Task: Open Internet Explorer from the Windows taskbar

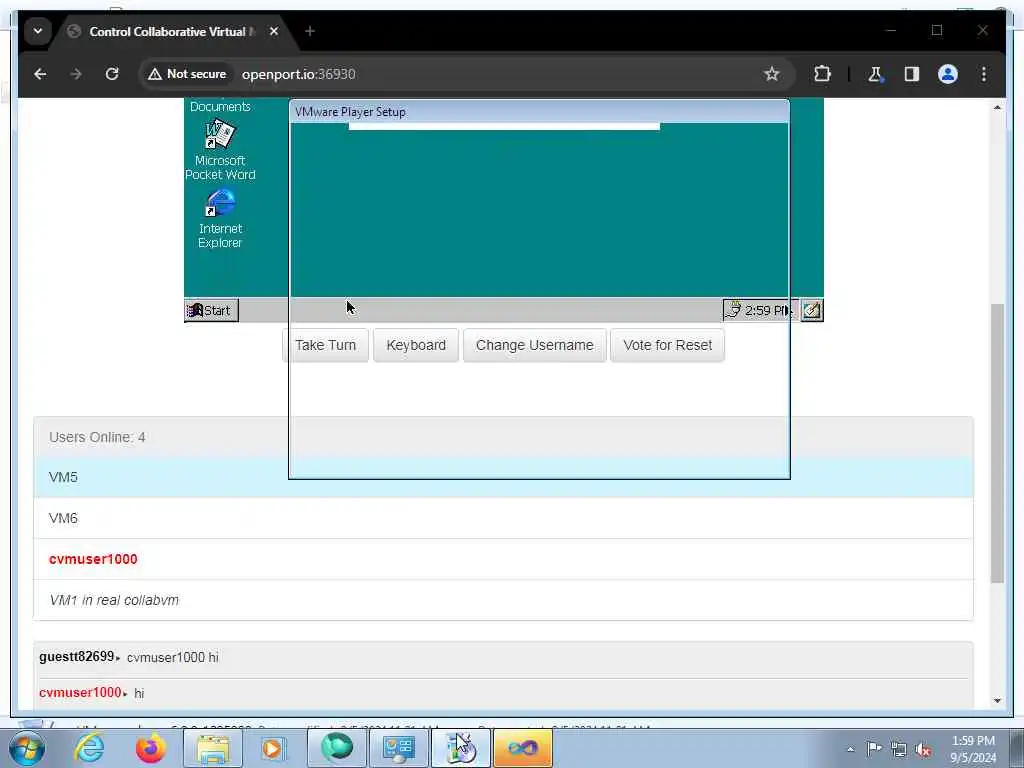Action: click(89, 748)
